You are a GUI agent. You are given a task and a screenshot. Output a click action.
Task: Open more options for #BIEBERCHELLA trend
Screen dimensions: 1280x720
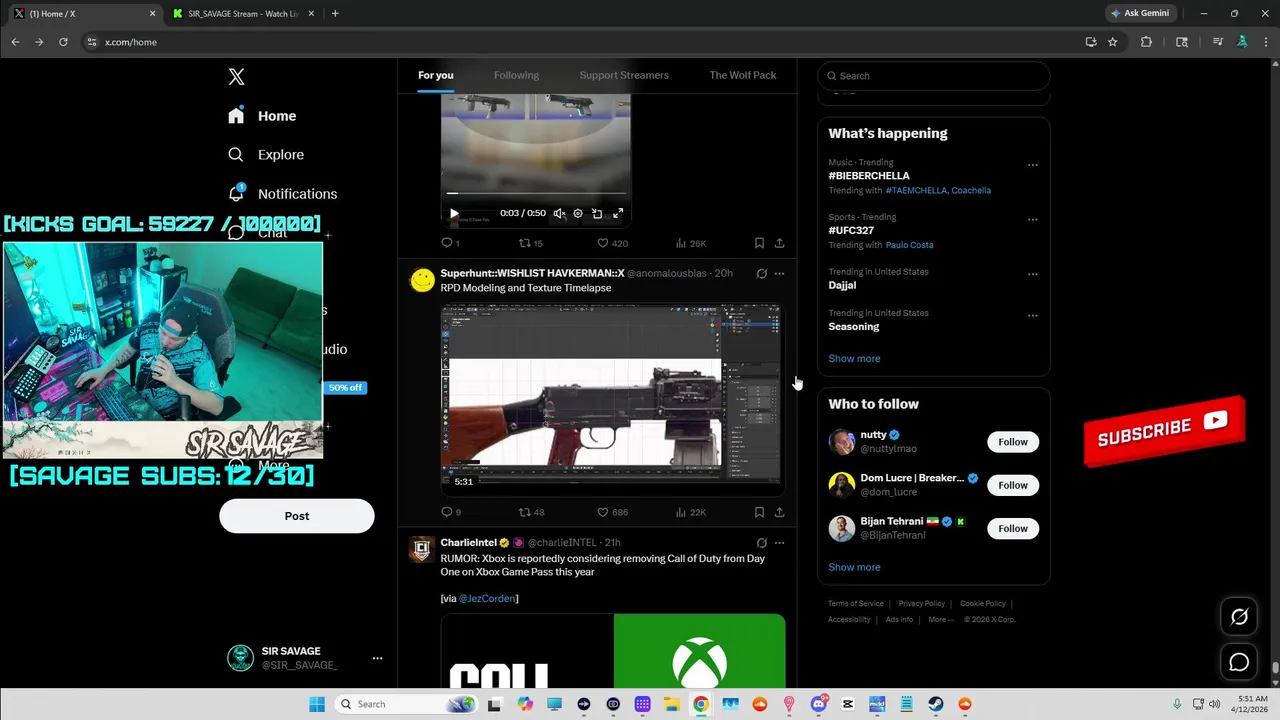tap(1032, 165)
